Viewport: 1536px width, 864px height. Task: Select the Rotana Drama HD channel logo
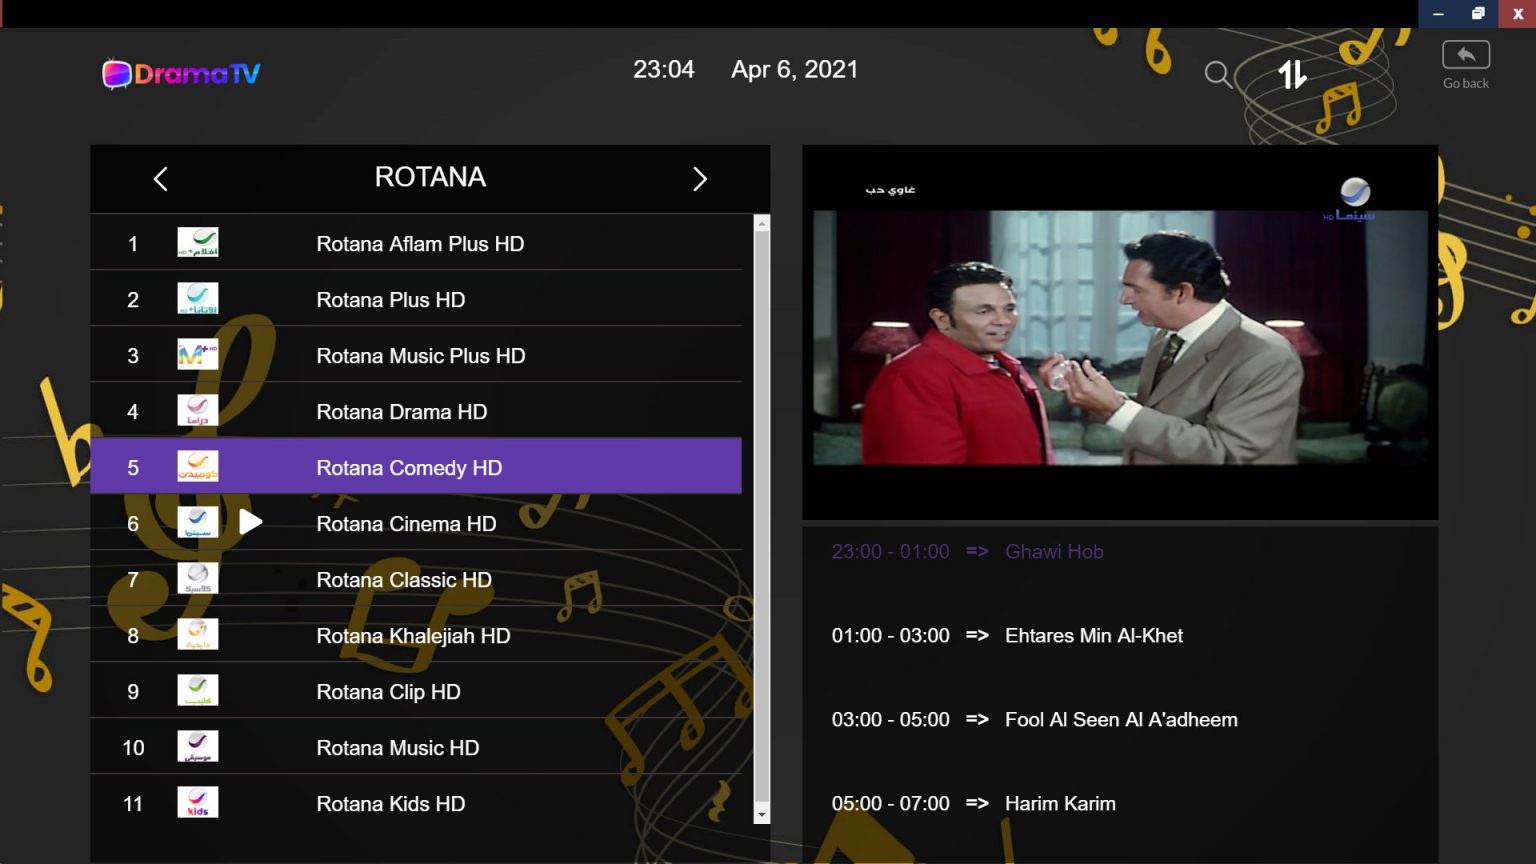[x=197, y=410]
